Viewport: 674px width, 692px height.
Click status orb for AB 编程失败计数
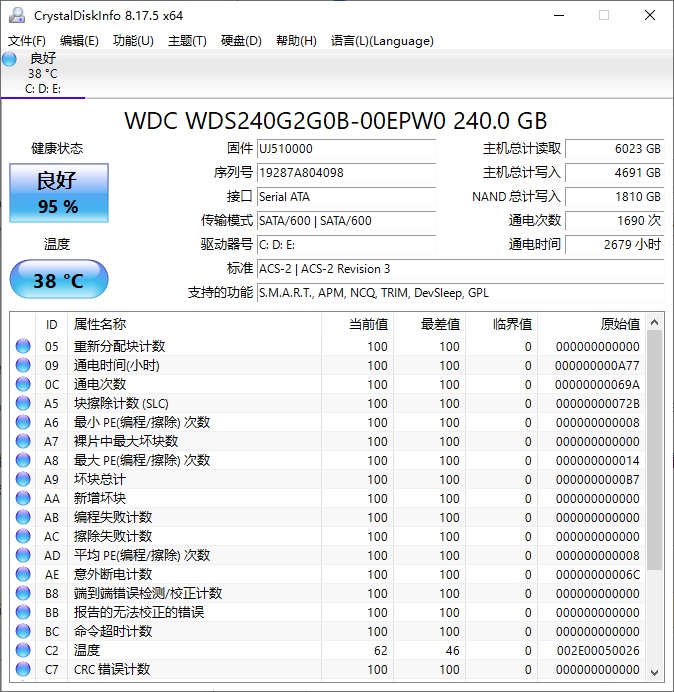(23, 517)
